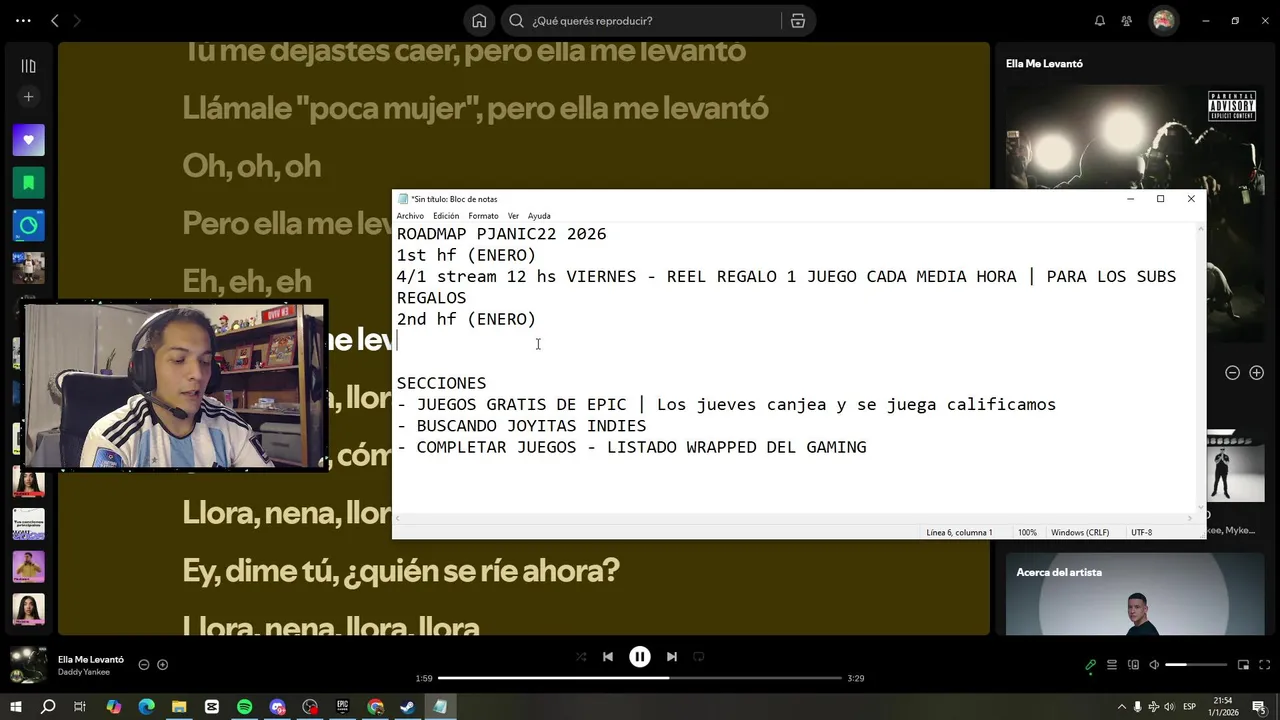Open Spotify notifications bell
The width and height of the screenshot is (1280, 720).
pos(1099,21)
